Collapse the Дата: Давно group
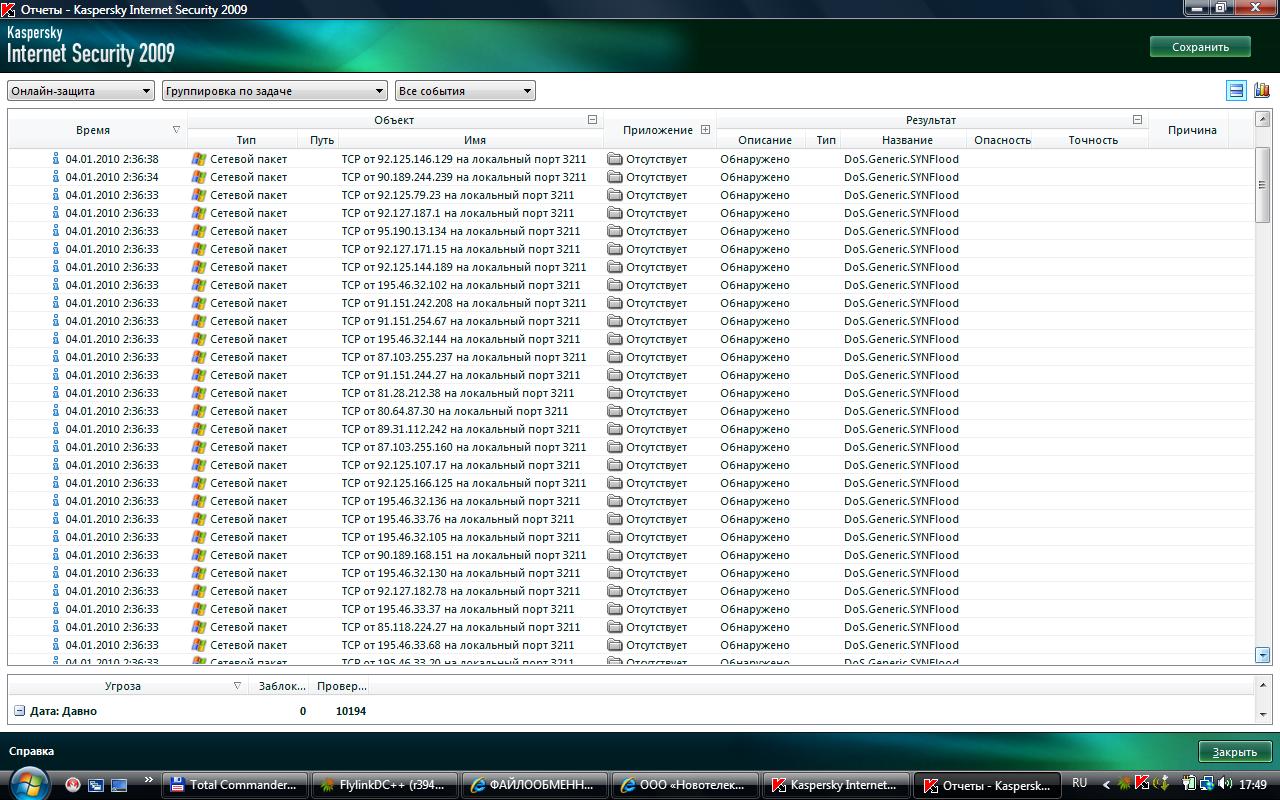1280x800 pixels. coord(19,711)
